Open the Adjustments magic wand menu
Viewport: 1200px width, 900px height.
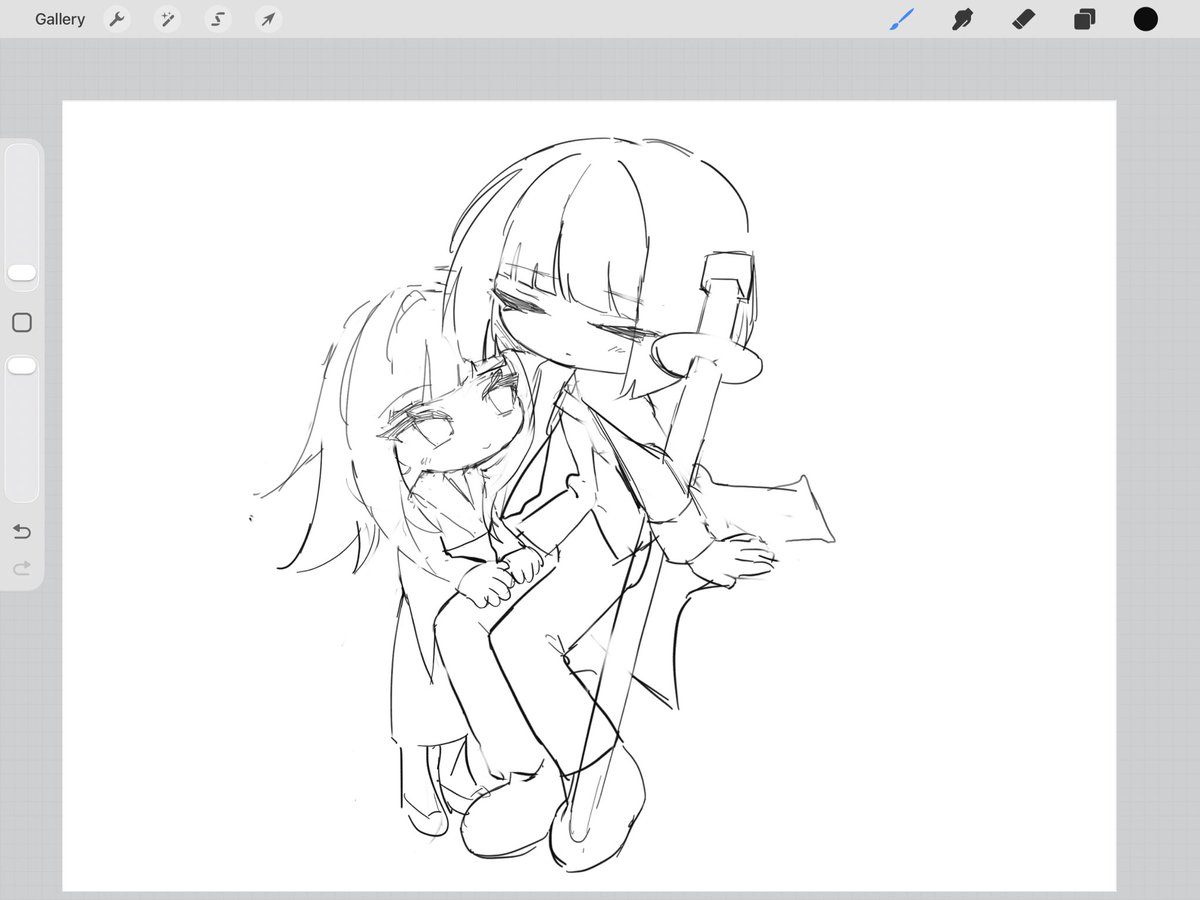click(x=167, y=19)
